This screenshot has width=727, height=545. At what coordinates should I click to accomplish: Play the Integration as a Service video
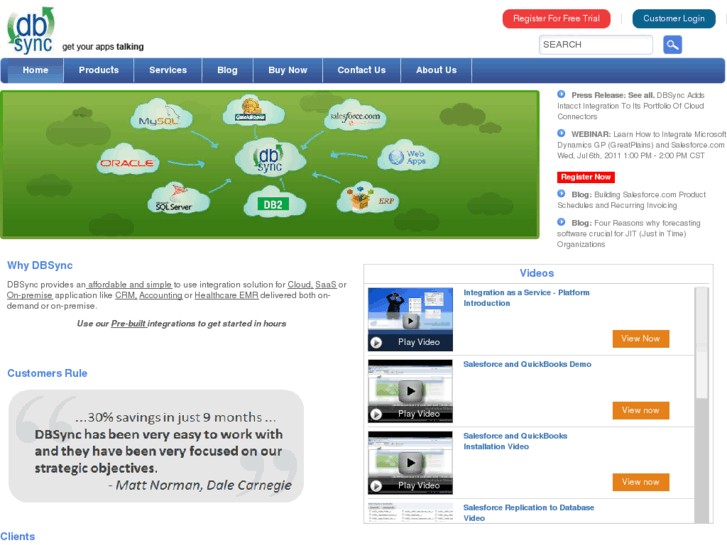click(410, 320)
